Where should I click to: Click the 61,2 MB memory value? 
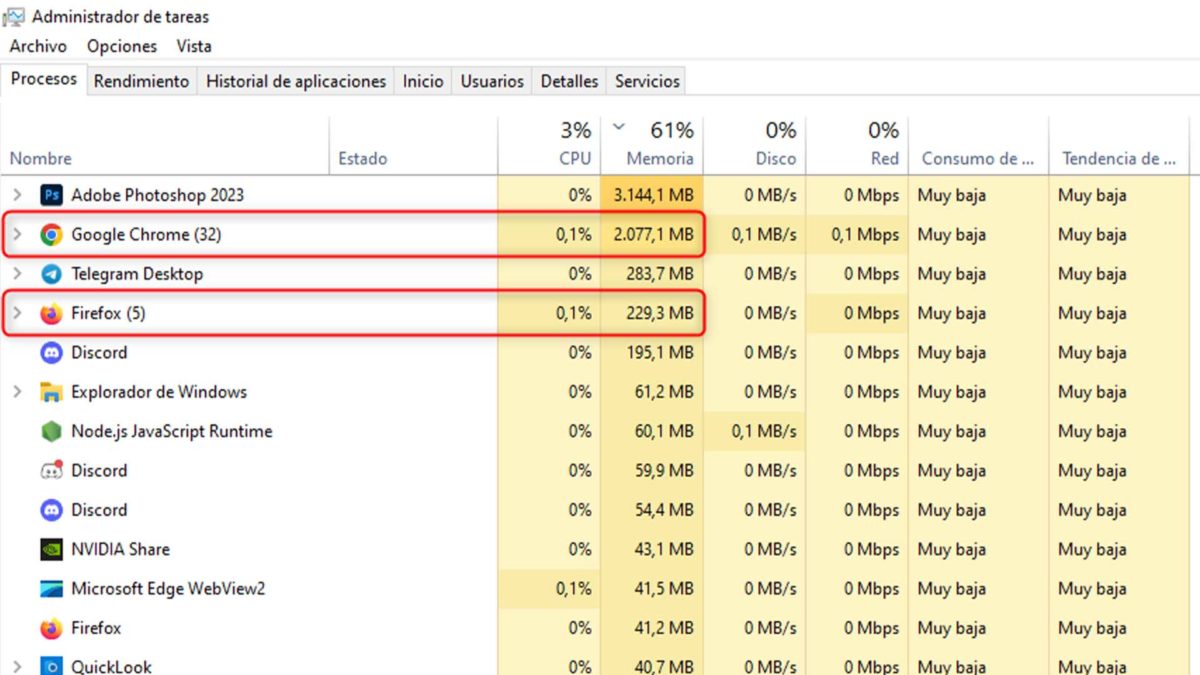pos(666,392)
